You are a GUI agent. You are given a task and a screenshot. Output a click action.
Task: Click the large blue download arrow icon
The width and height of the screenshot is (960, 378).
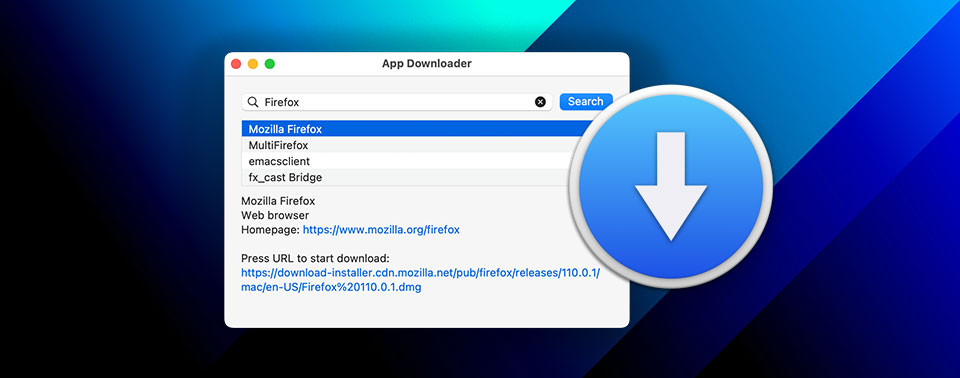coord(670,186)
